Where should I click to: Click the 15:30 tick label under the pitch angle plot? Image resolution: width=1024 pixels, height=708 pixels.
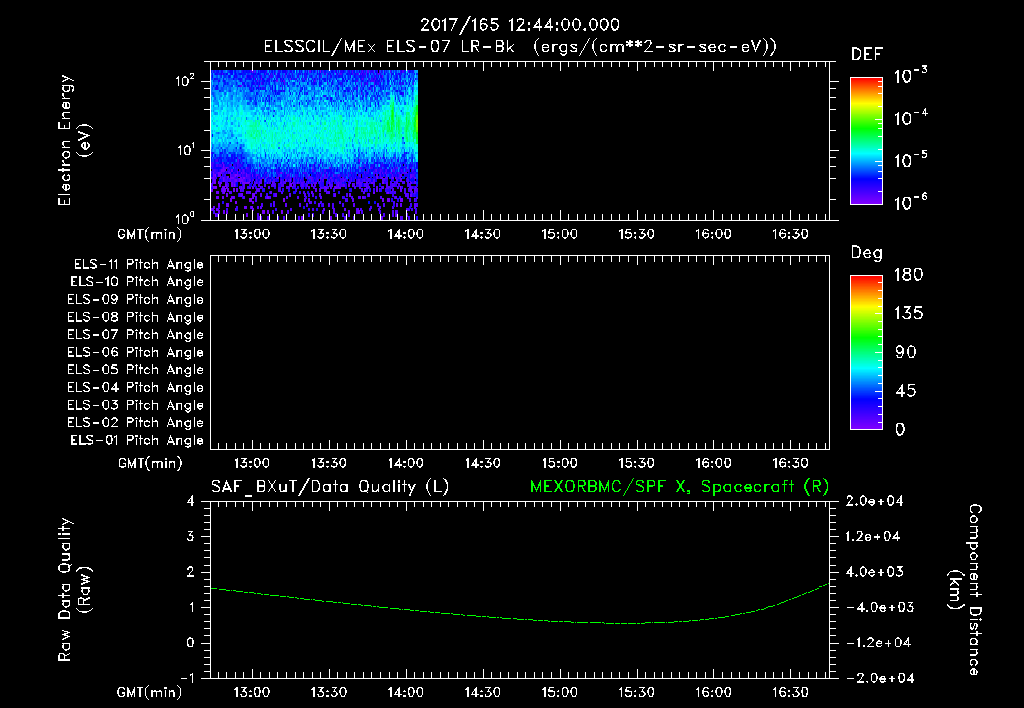[636, 463]
